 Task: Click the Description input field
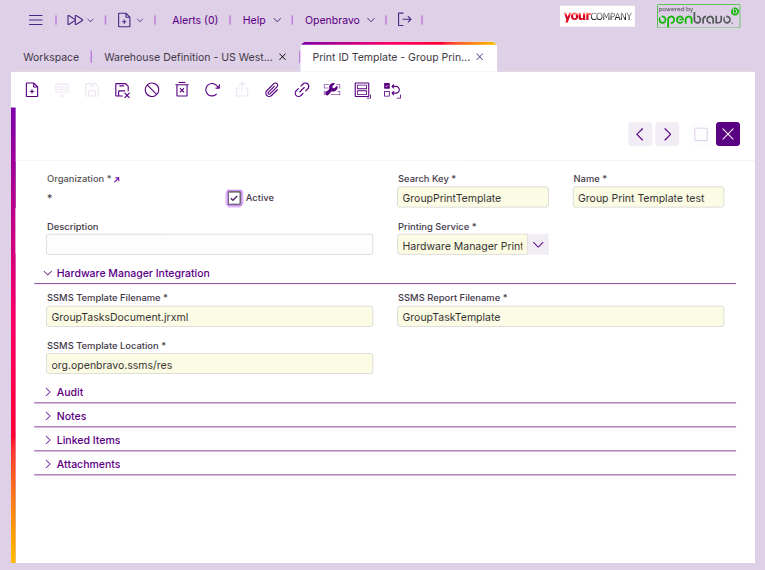coord(209,245)
